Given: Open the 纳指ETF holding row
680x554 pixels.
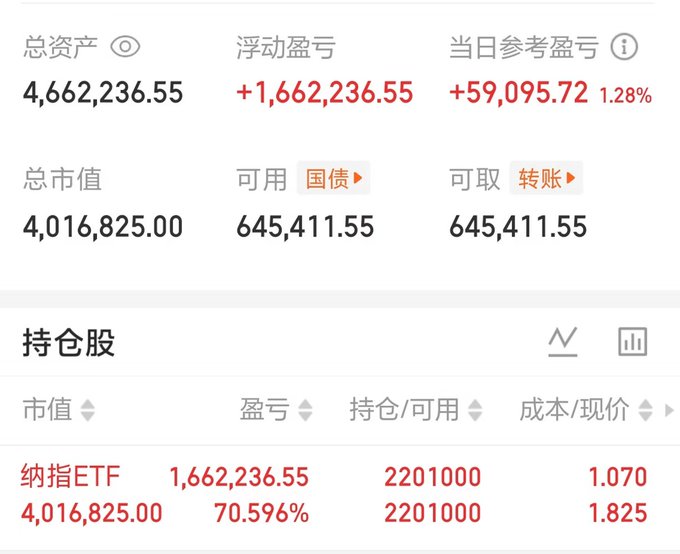Looking at the screenshot, I should point(340,495).
